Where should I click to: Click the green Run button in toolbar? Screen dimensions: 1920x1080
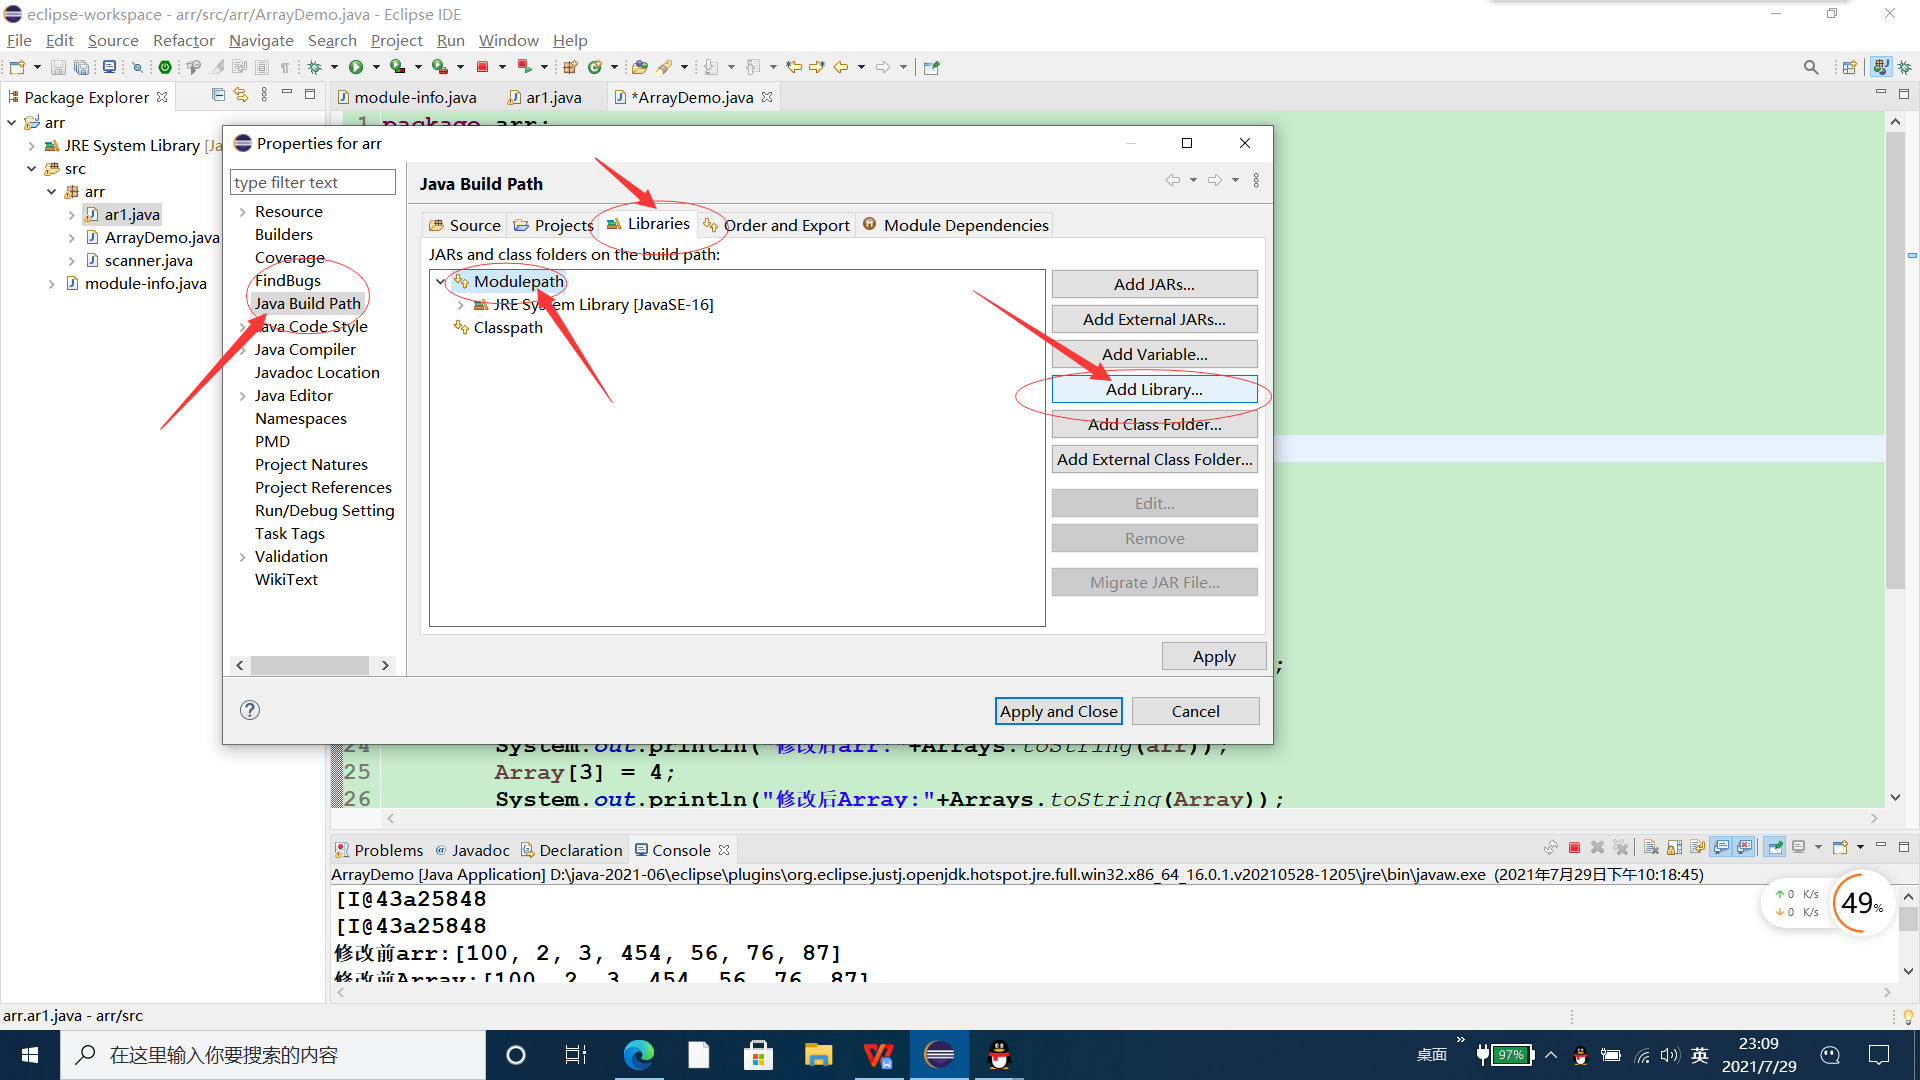356,67
